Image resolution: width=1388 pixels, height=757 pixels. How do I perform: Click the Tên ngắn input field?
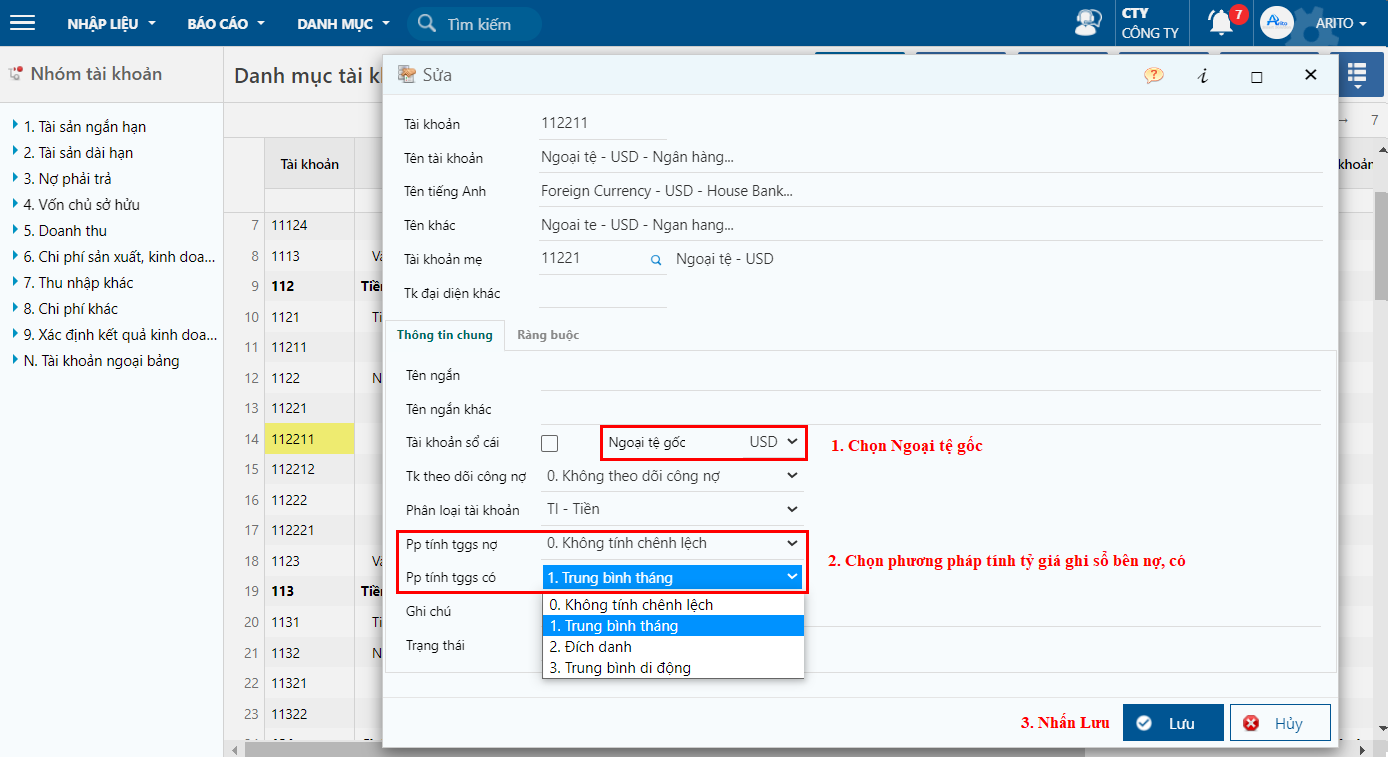930,376
